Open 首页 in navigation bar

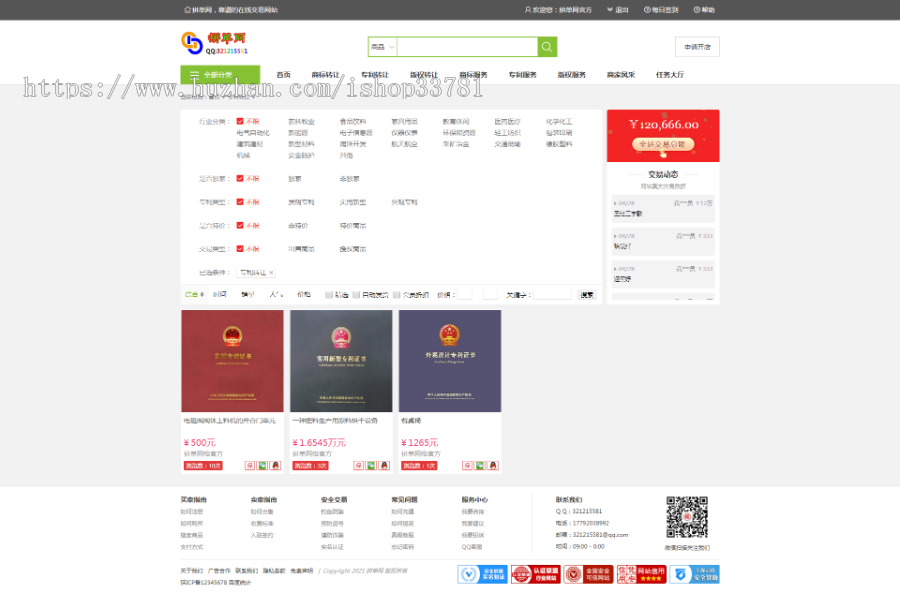(284, 75)
